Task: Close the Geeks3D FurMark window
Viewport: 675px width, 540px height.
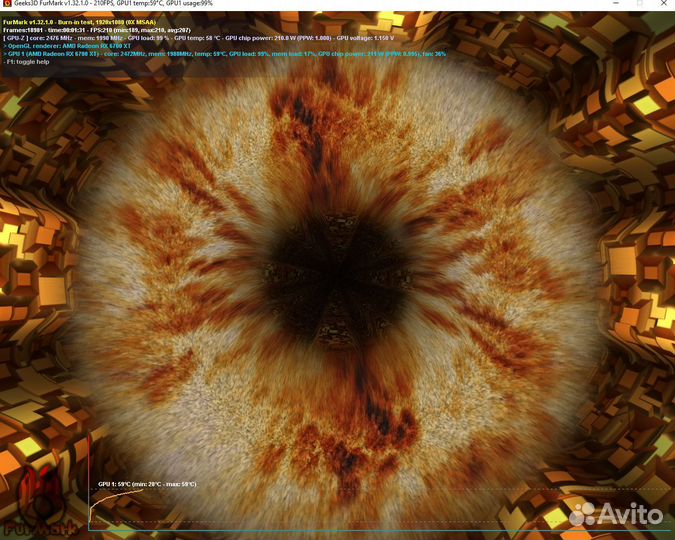Action: [657, 4]
